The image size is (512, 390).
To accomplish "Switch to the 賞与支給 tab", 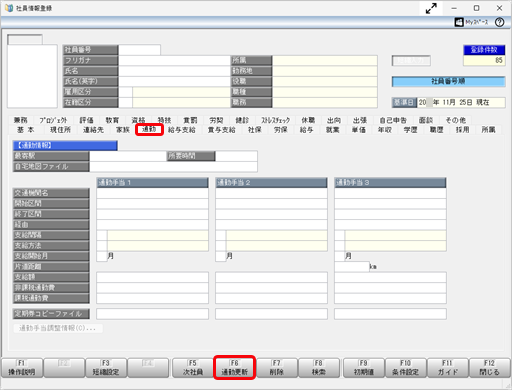I will pyautogui.click(x=222, y=130).
